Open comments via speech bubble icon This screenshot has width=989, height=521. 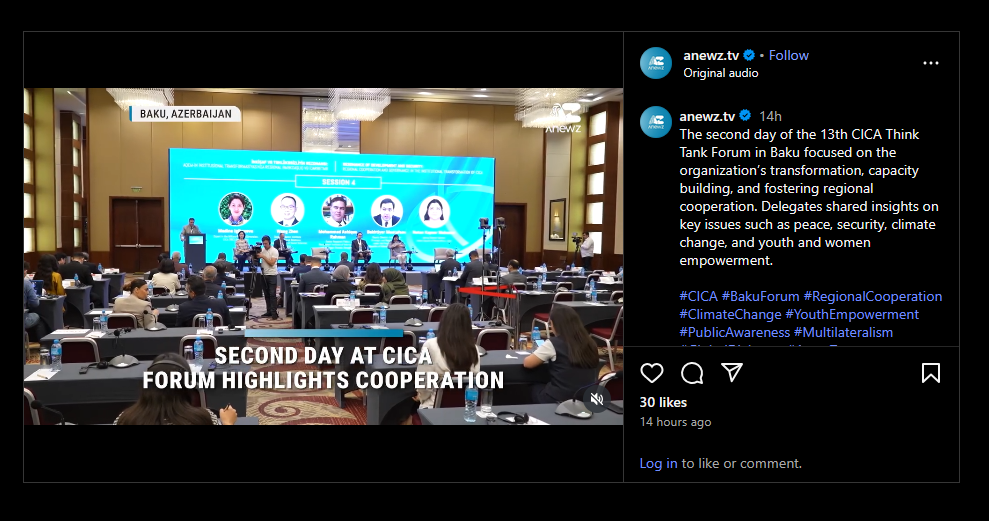point(692,373)
